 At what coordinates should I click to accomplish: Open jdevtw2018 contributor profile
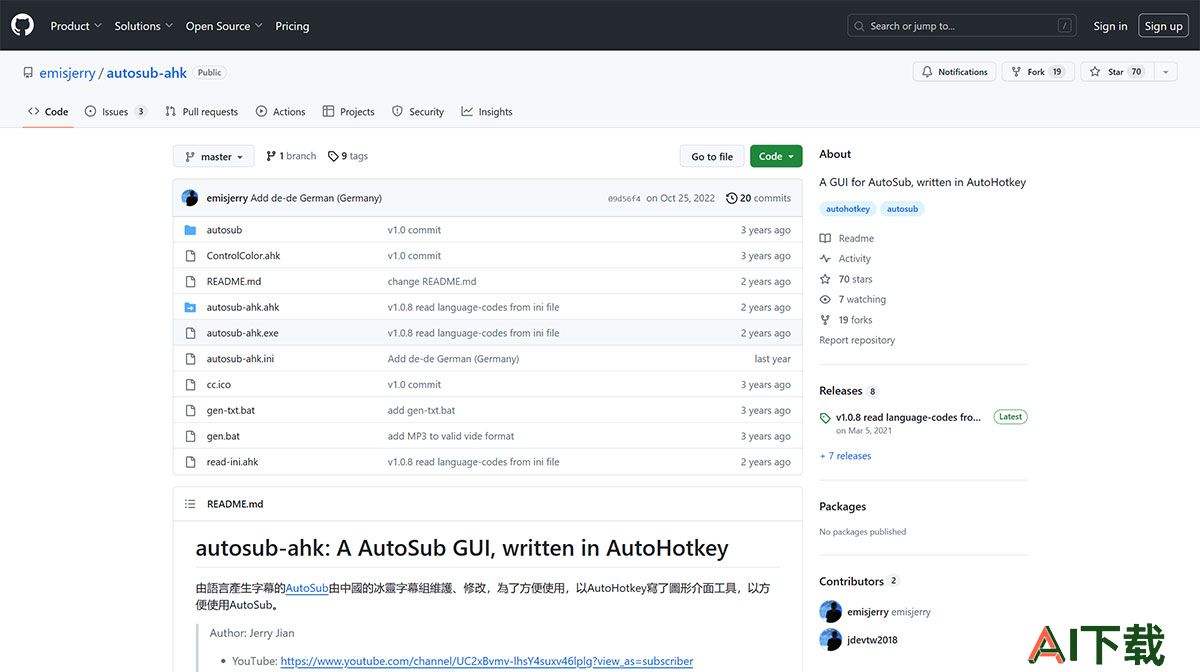[x=872, y=640]
